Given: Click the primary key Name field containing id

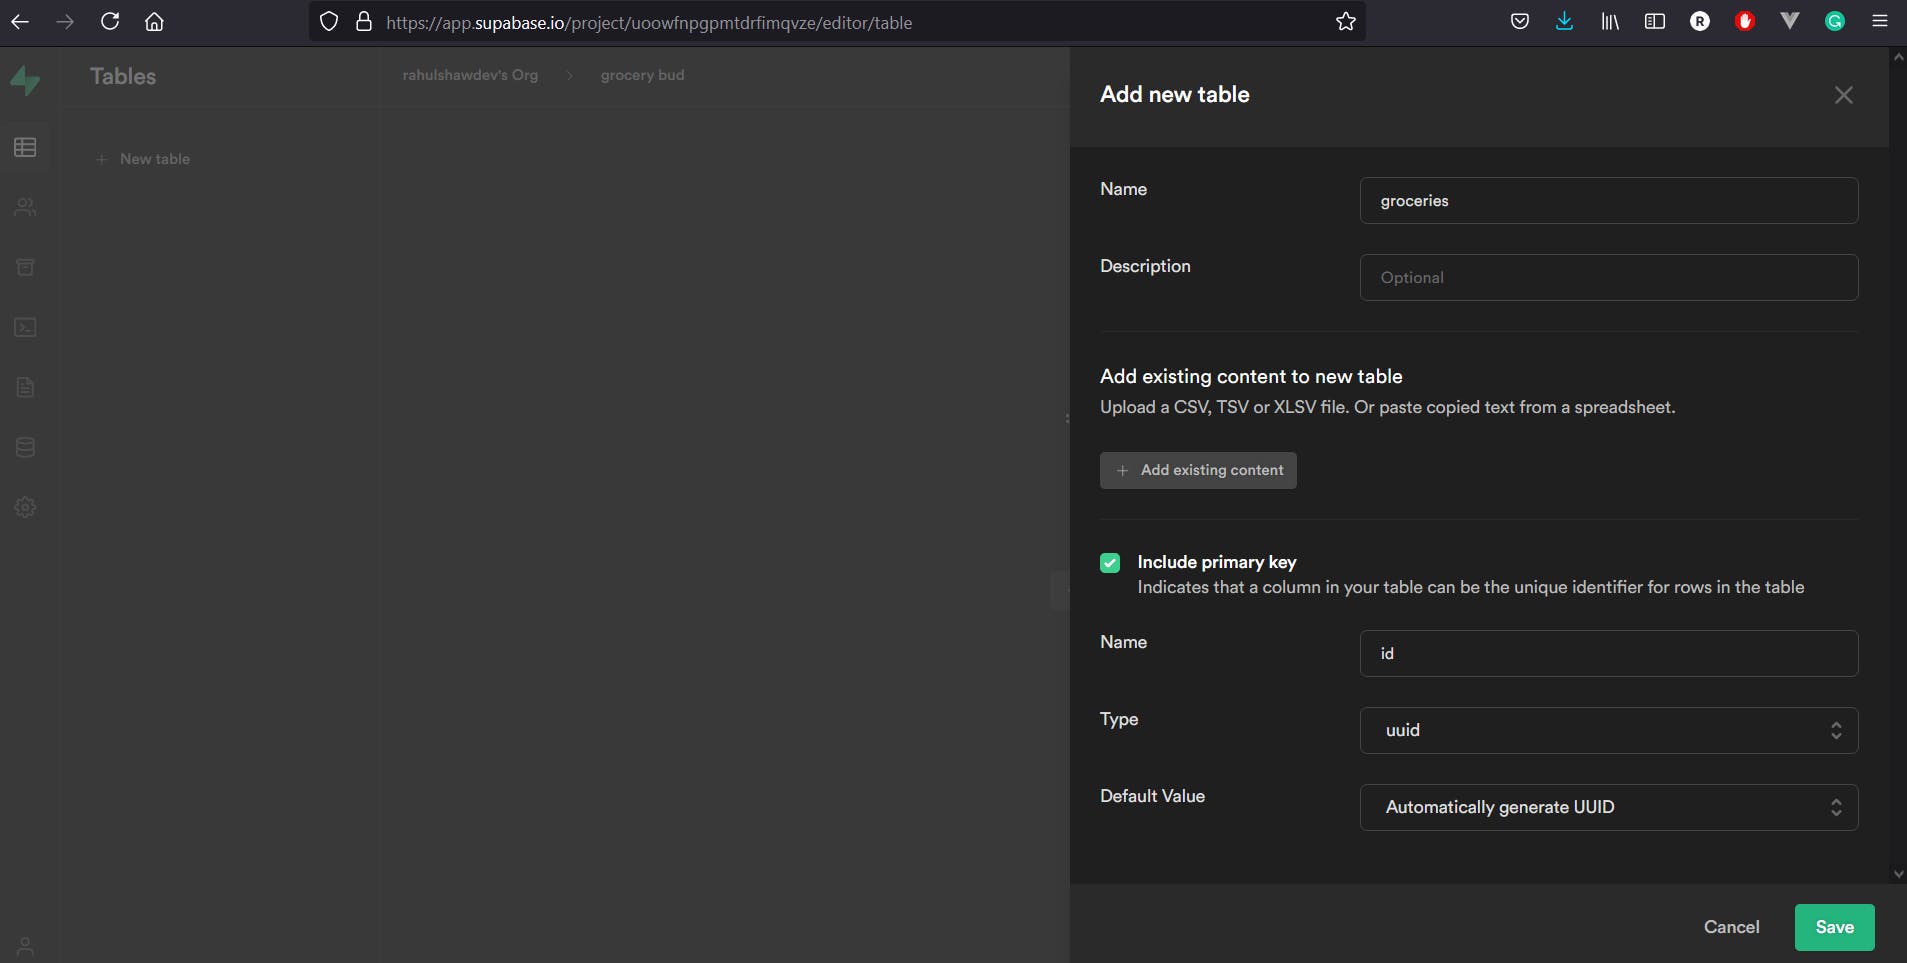Looking at the screenshot, I should (x=1609, y=653).
